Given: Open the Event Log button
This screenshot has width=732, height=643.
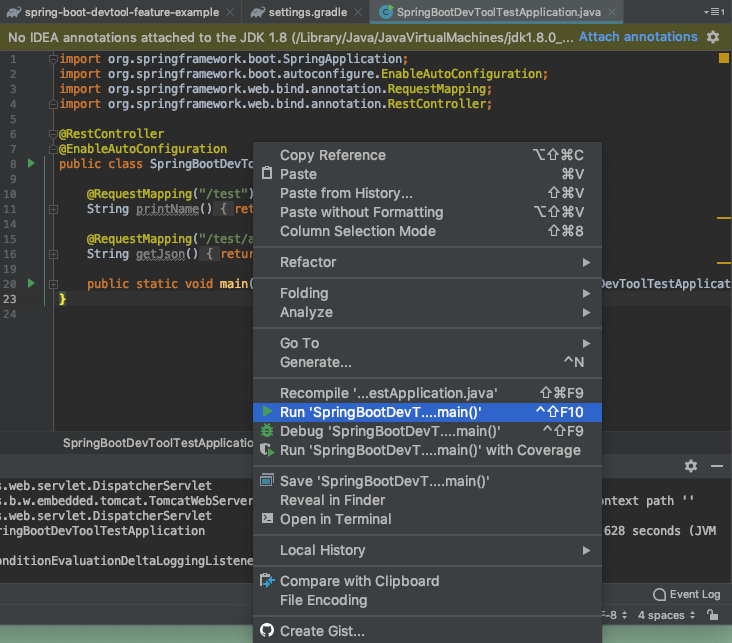Looking at the screenshot, I should point(687,594).
